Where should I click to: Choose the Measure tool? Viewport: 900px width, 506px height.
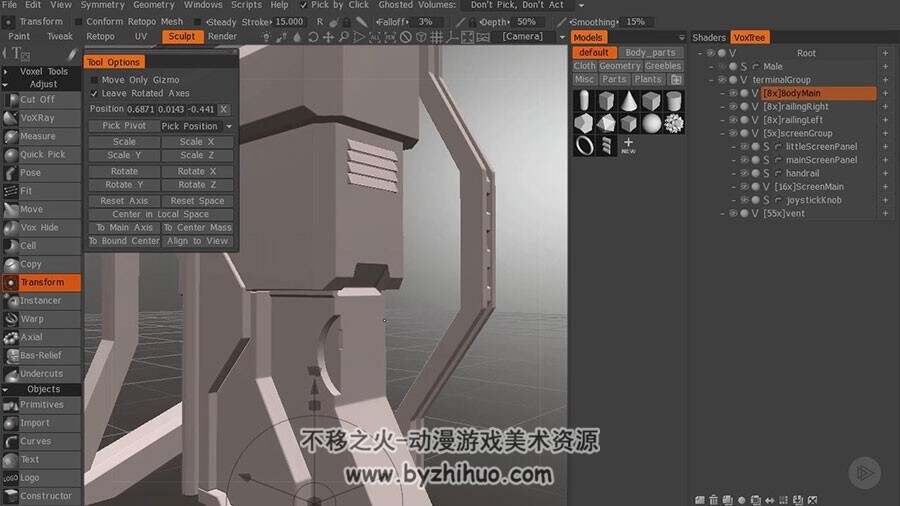[x=40, y=136]
